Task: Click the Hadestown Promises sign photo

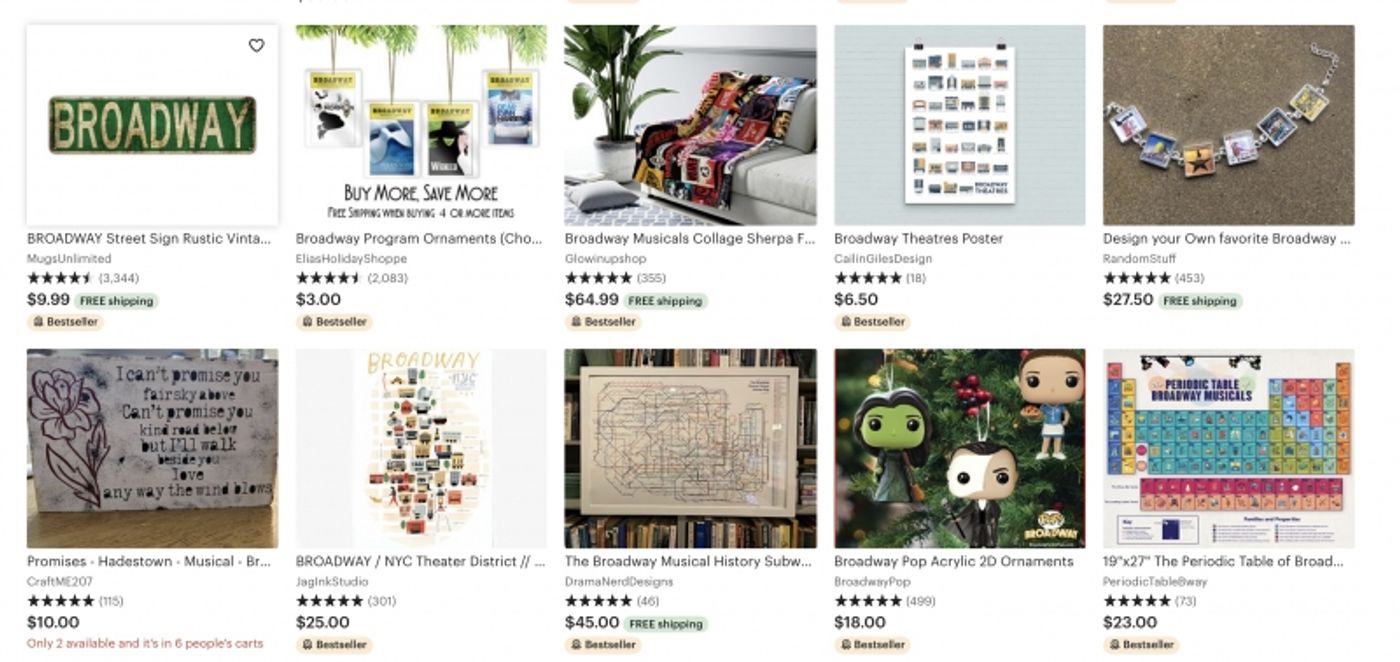Action: point(152,448)
